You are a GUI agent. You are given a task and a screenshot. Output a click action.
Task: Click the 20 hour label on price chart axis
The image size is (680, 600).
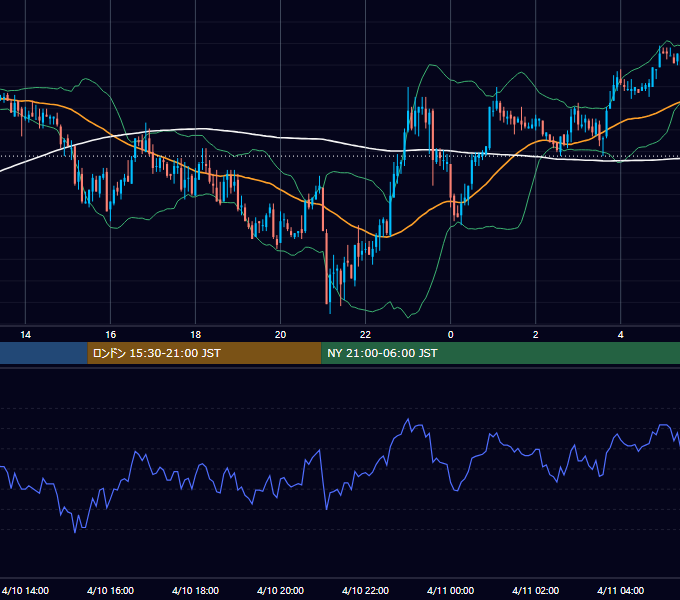(281, 335)
